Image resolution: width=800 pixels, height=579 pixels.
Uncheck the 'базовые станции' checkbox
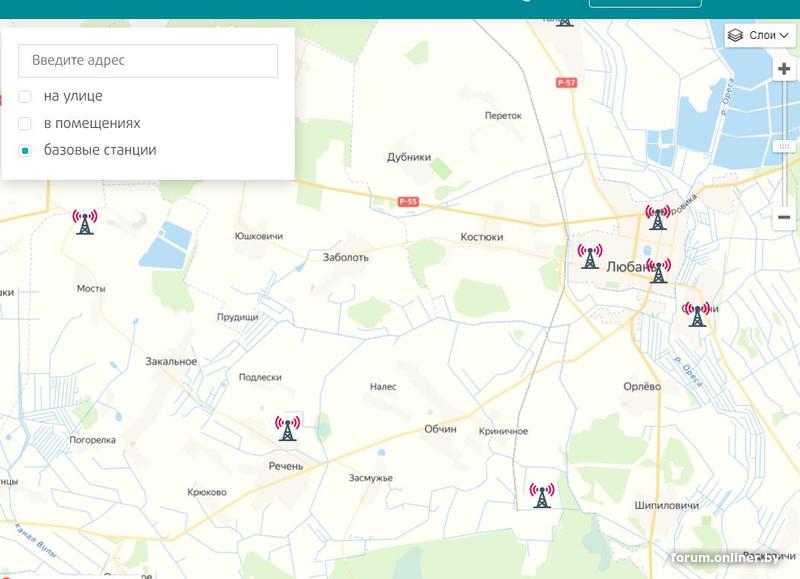tap(25, 151)
